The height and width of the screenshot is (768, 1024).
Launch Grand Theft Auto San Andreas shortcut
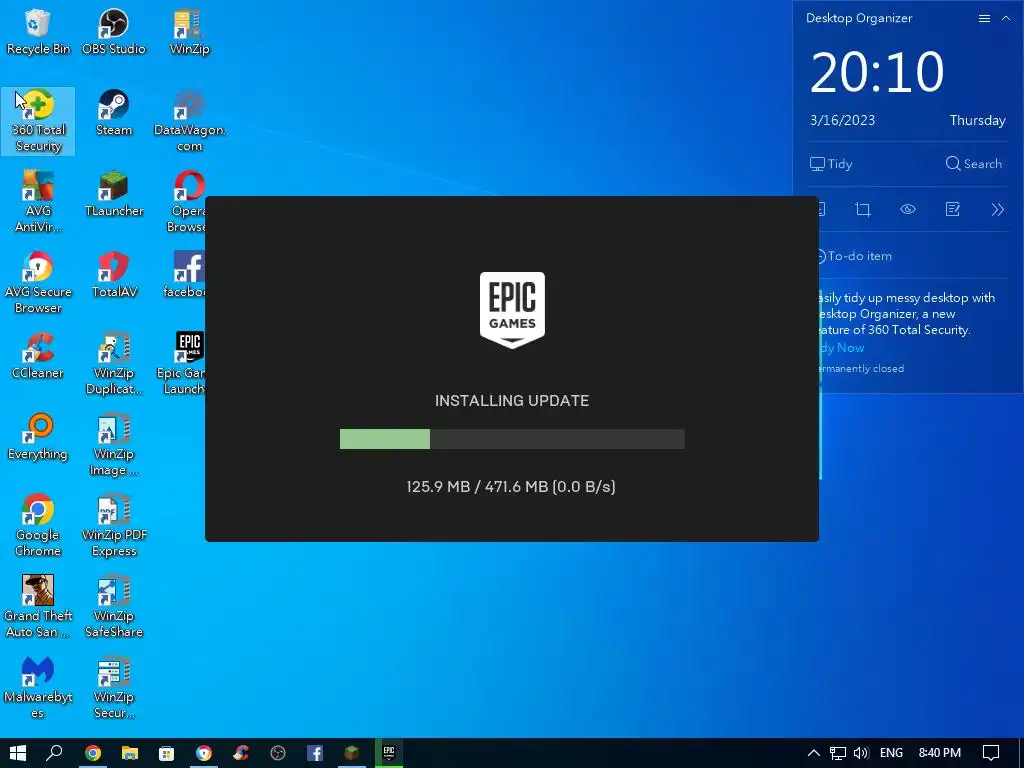click(38, 607)
